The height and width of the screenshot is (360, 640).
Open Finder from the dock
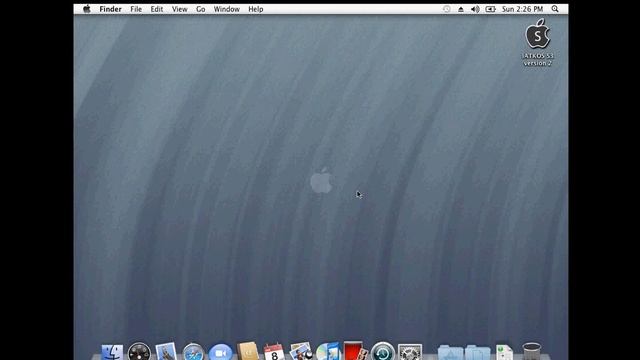tap(112, 352)
